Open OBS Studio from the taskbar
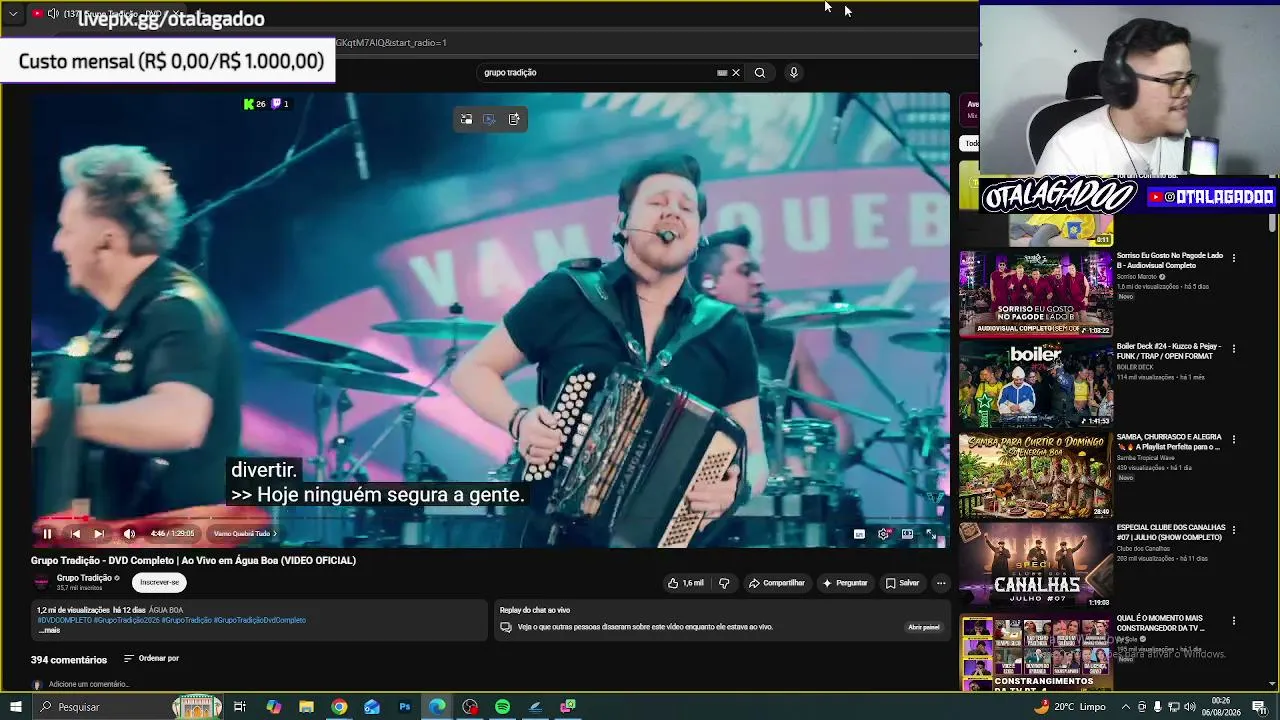Viewport: 1280px width, 720px height. tap(470, 707)
